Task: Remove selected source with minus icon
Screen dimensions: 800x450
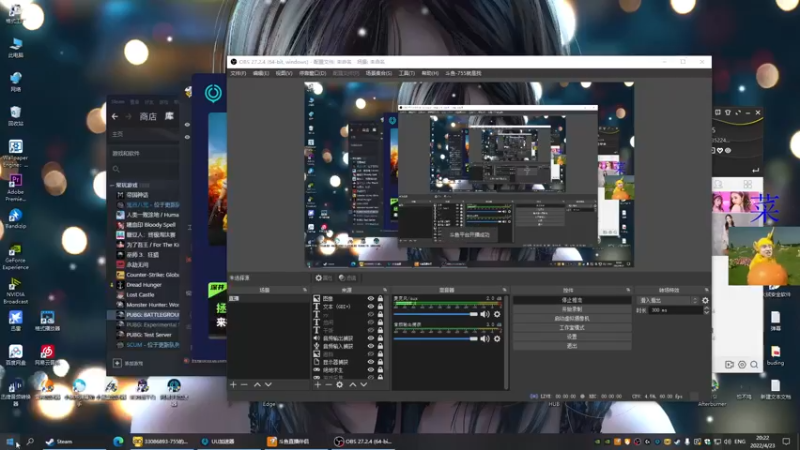Action: pyautogui.click(x=329, y=385)
